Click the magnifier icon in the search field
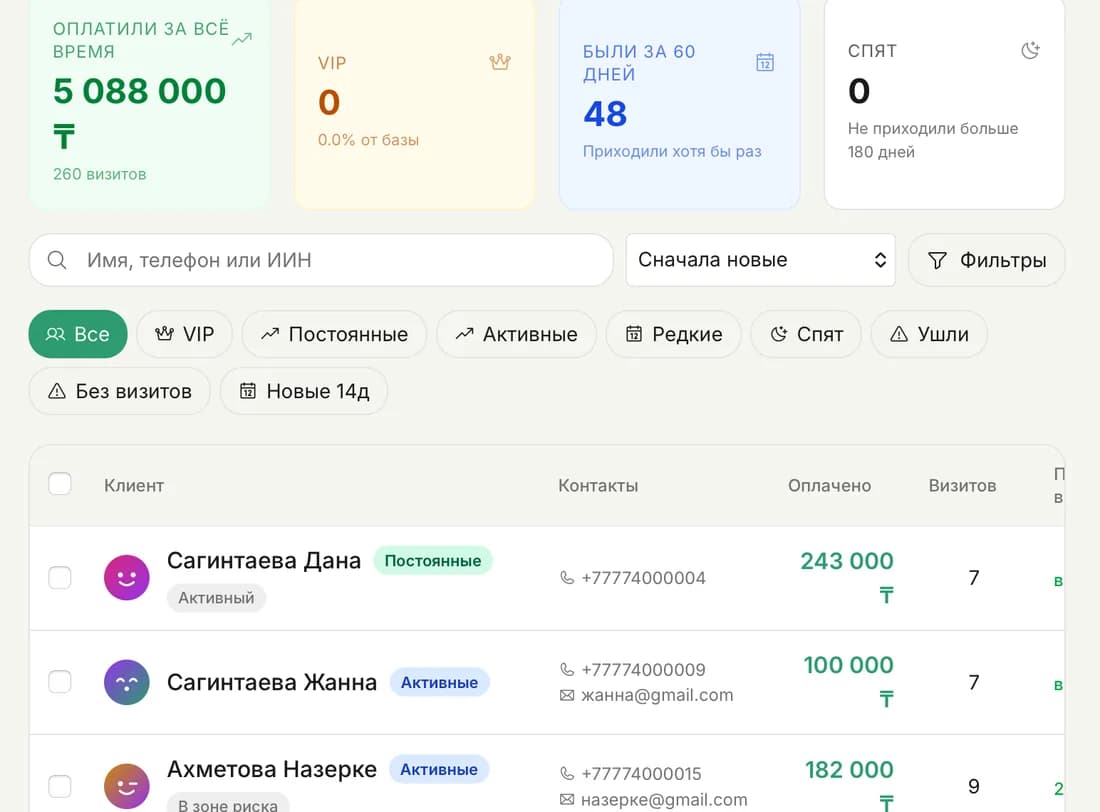1100x812 pixels. (57, 260)
